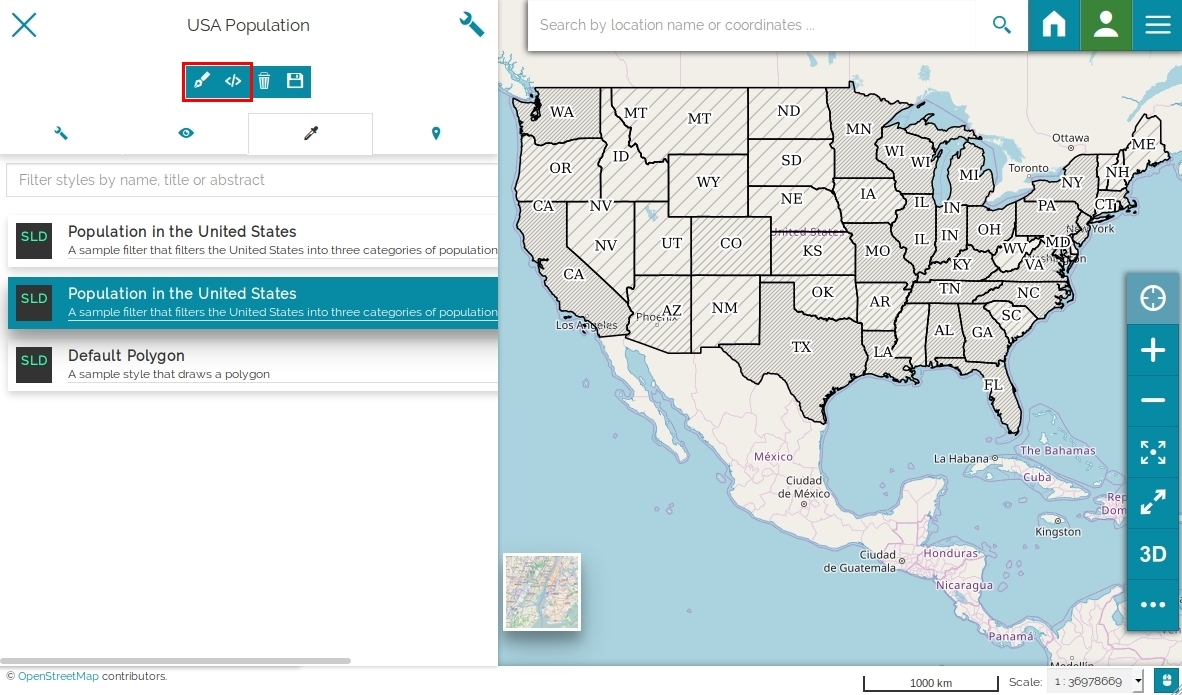Switch to the Display eye tab
The image size is (1182, 695).
pos(186,133)
